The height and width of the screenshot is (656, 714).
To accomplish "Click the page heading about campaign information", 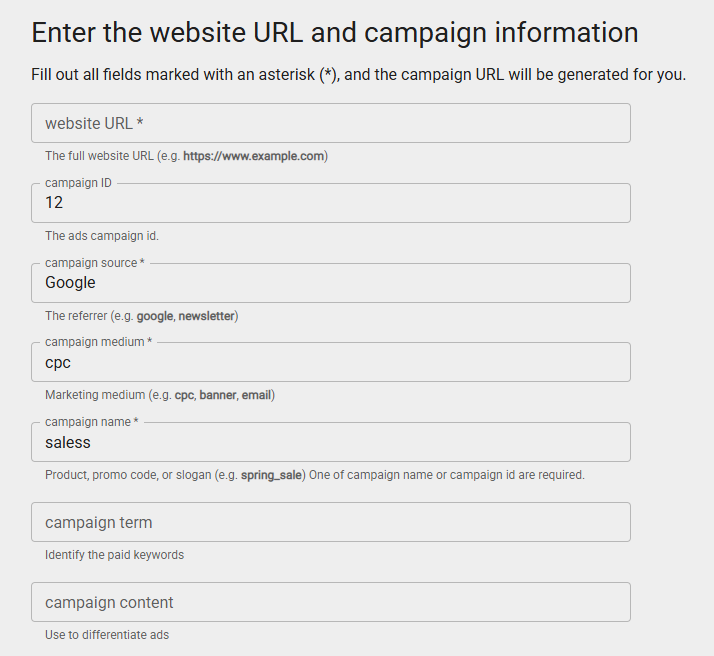I will [x=335, y=32].
